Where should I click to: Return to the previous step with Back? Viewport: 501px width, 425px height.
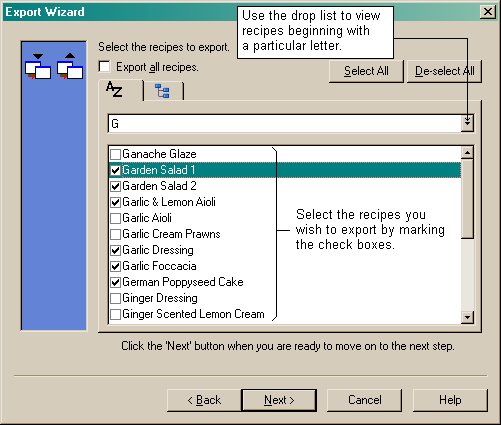pos(204,400)
